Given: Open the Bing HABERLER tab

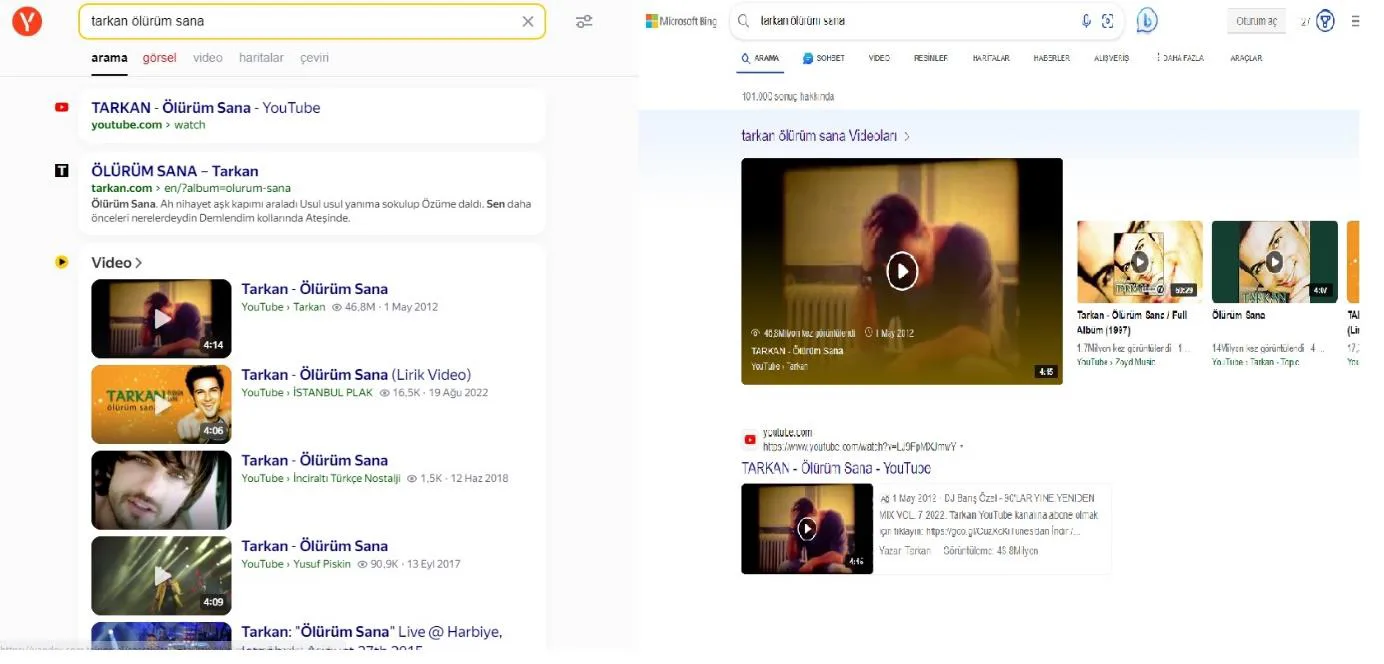Looking at the screenshot, I should [1051, 58].
